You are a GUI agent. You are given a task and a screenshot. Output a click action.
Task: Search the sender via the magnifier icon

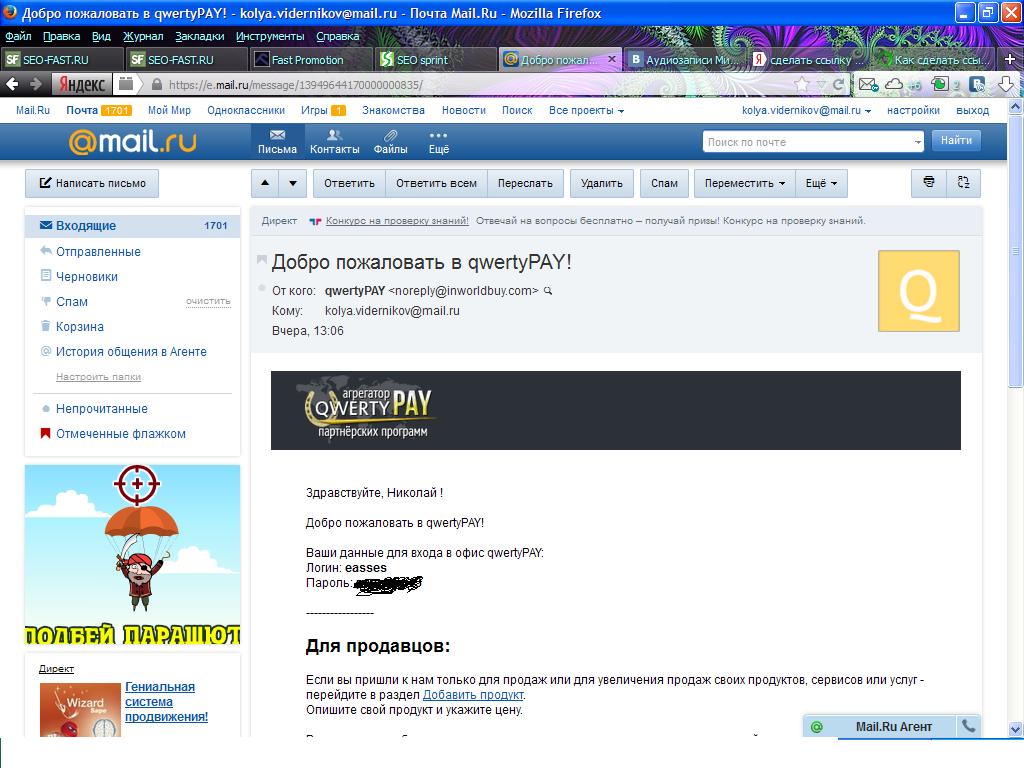coord(548,291)
